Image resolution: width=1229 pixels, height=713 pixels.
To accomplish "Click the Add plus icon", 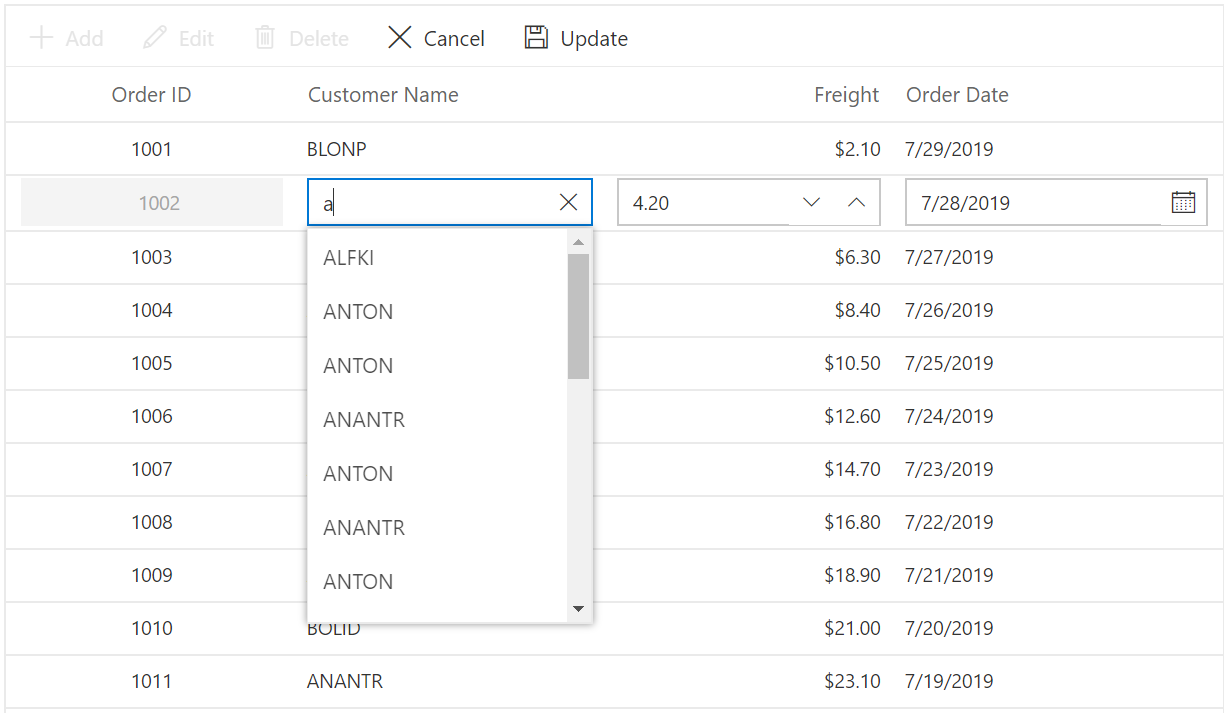I will point(41,38).
